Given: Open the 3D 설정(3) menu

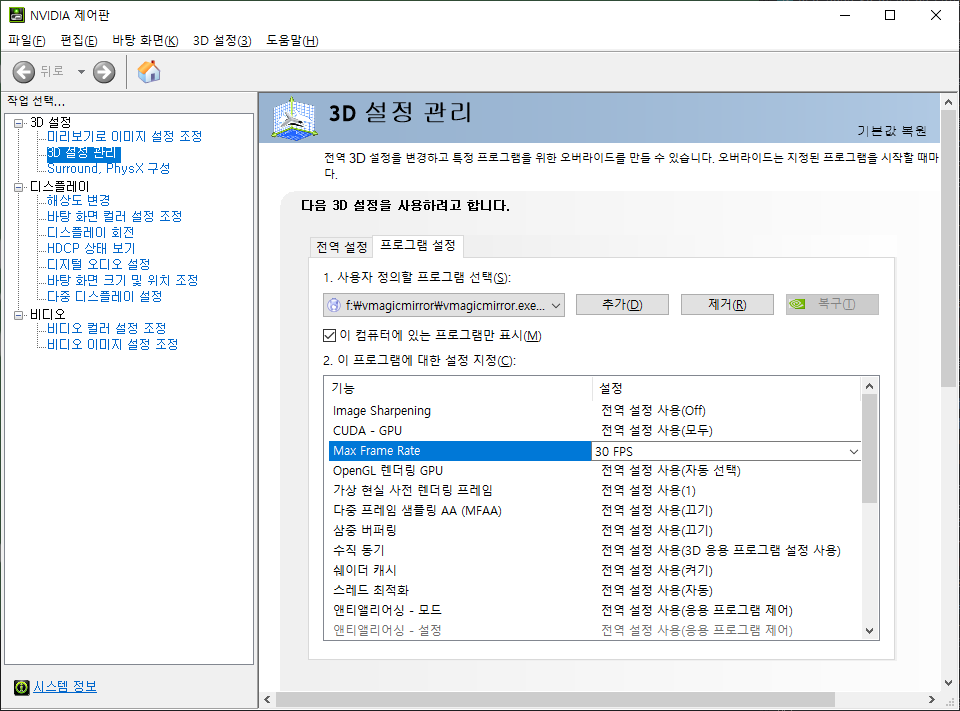Looking at the screenshot, I should [222, 40].
